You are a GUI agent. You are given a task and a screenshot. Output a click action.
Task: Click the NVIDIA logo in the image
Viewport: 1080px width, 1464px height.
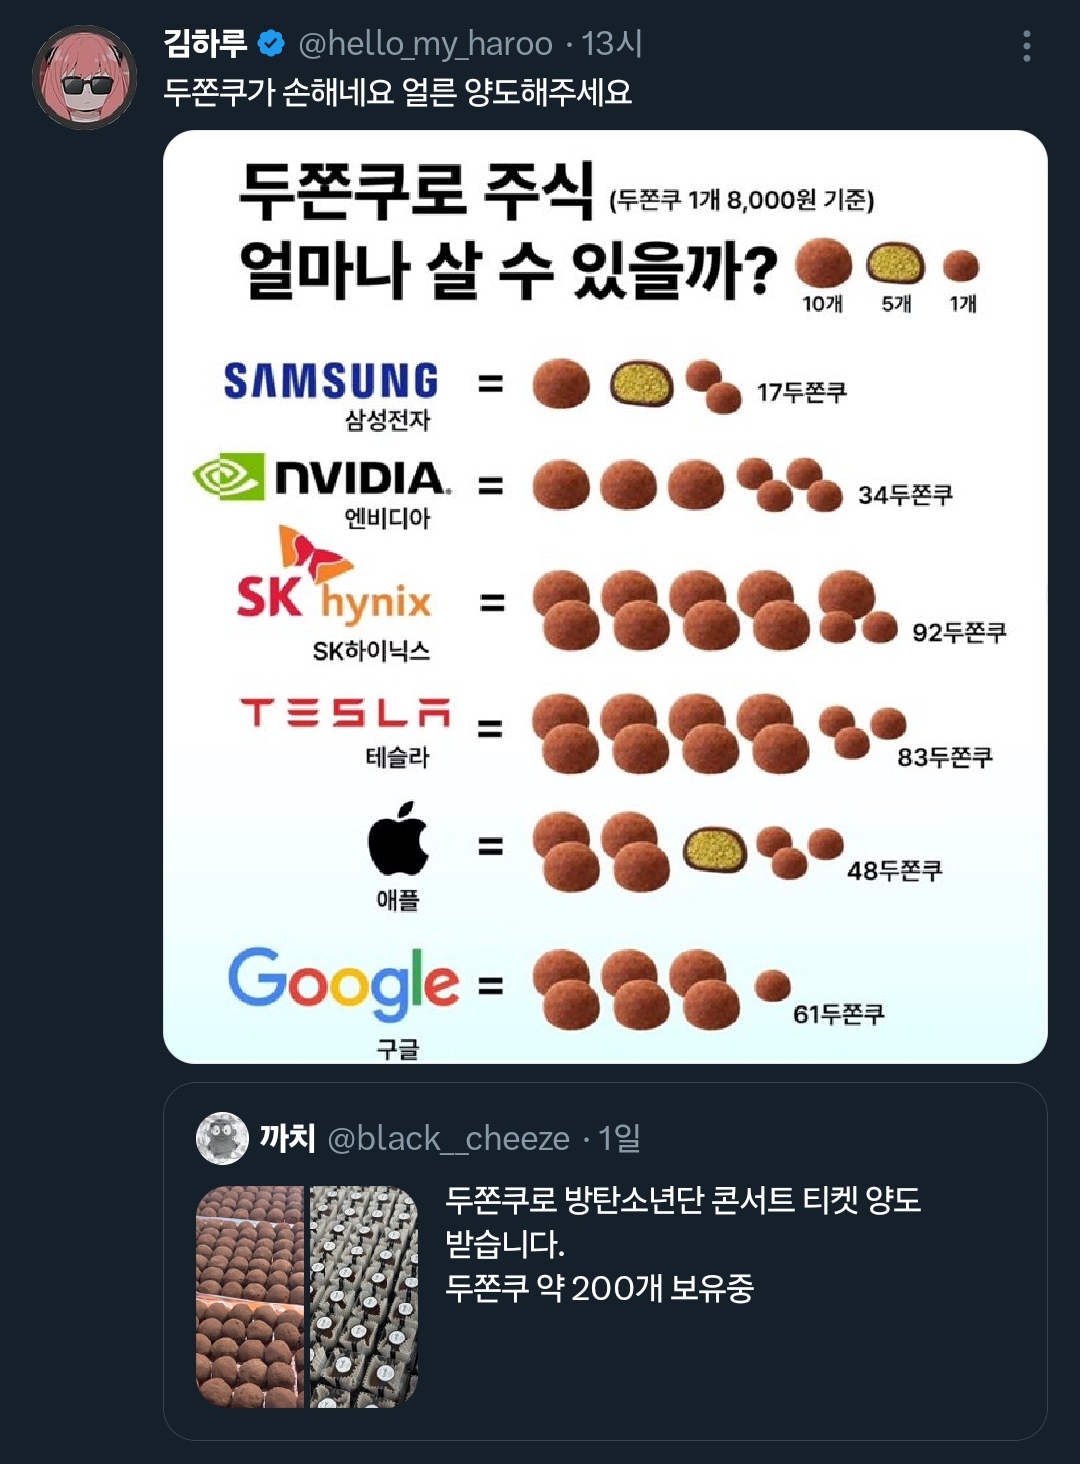click(322, 477)
